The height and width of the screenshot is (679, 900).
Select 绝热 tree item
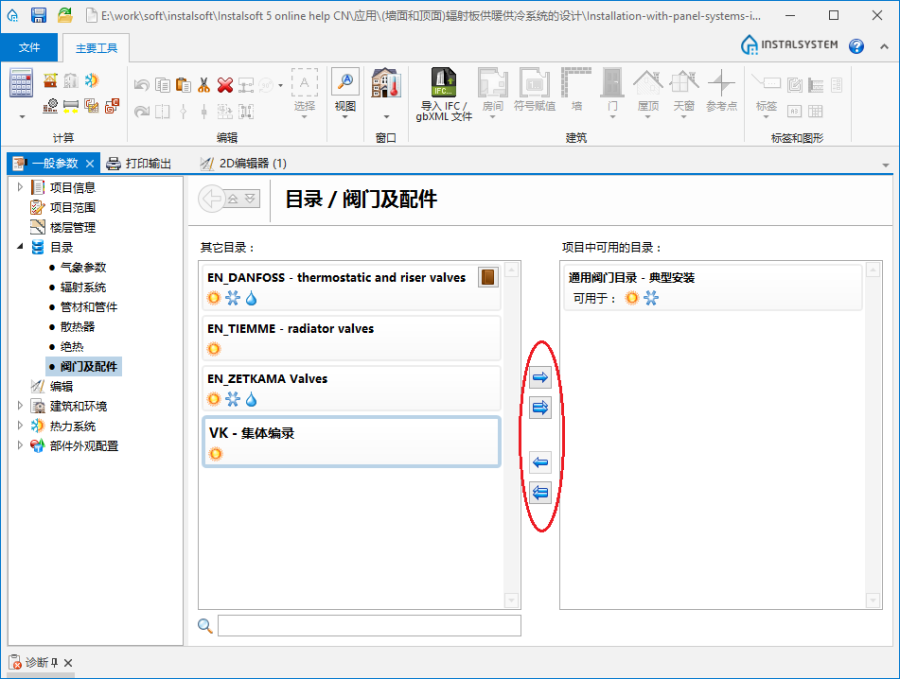pyautogui.click(x=72, y=347)
